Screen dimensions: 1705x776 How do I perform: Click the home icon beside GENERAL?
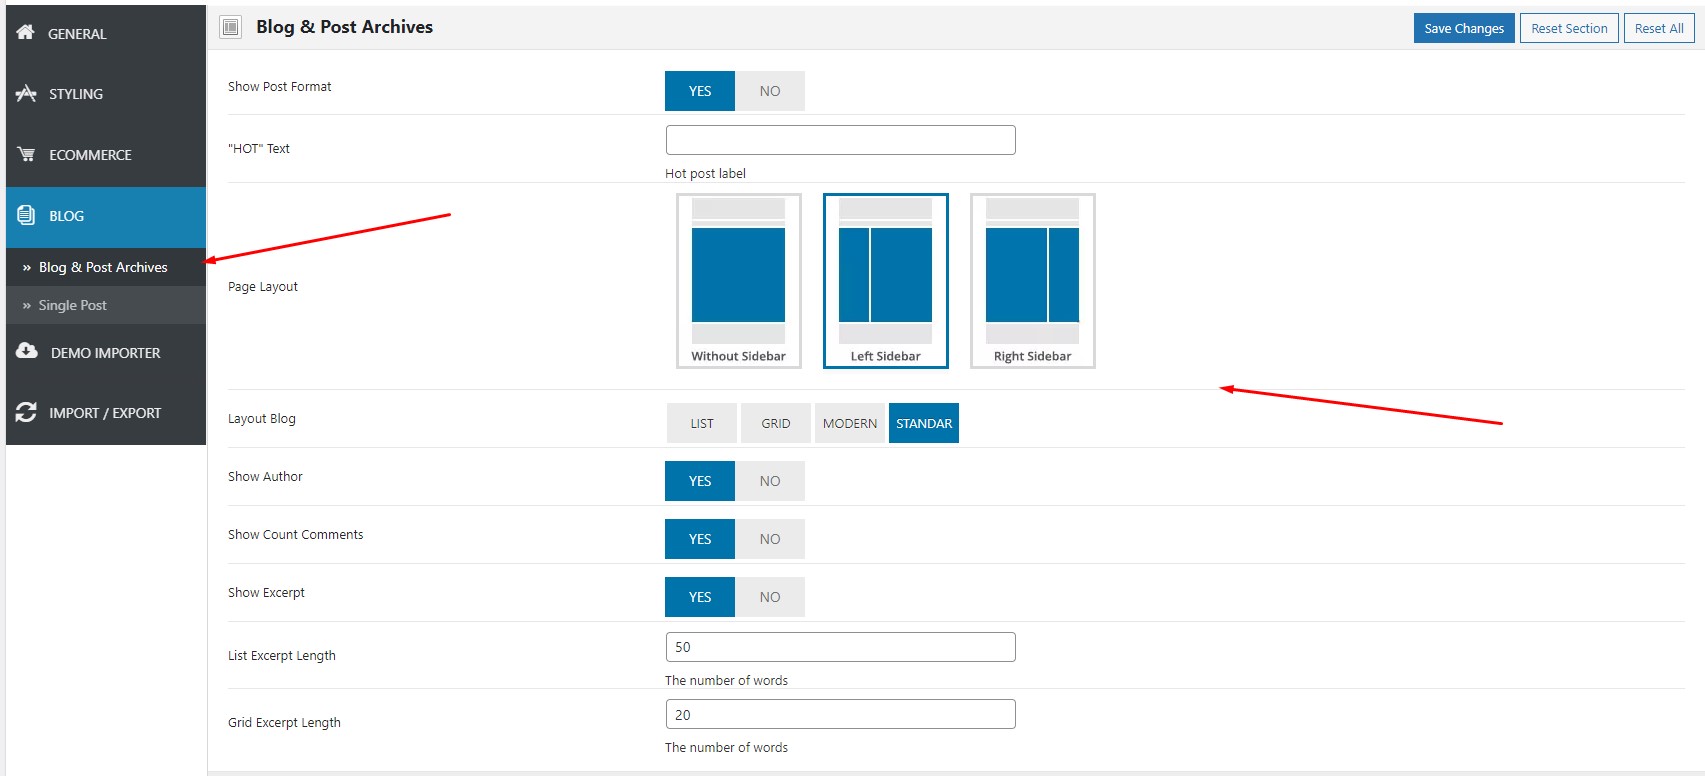[26, 33]
